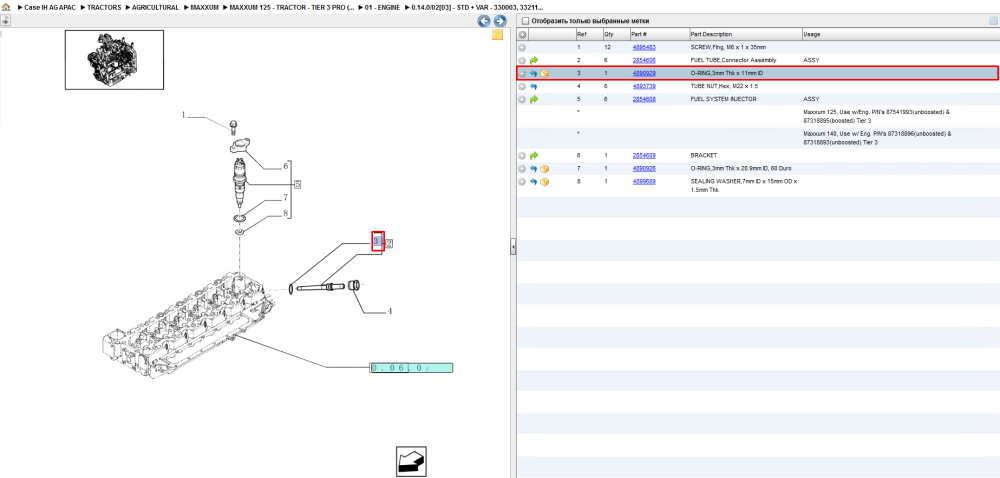
Task: Open the yellow sticky note icon
Action: click(x=497, y=35)
